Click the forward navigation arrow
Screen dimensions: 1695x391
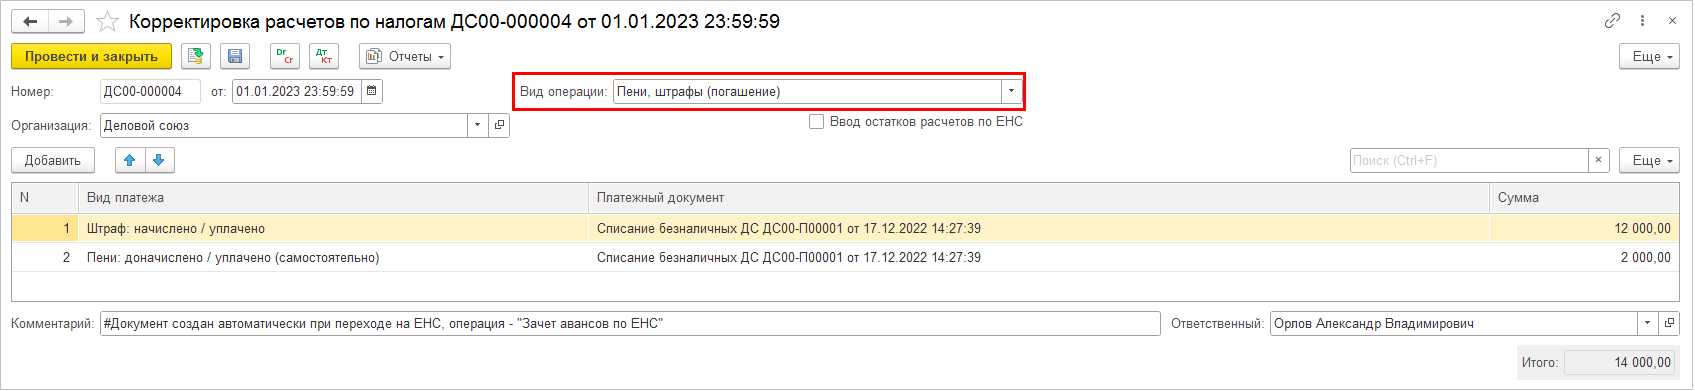tap(66, 21)
